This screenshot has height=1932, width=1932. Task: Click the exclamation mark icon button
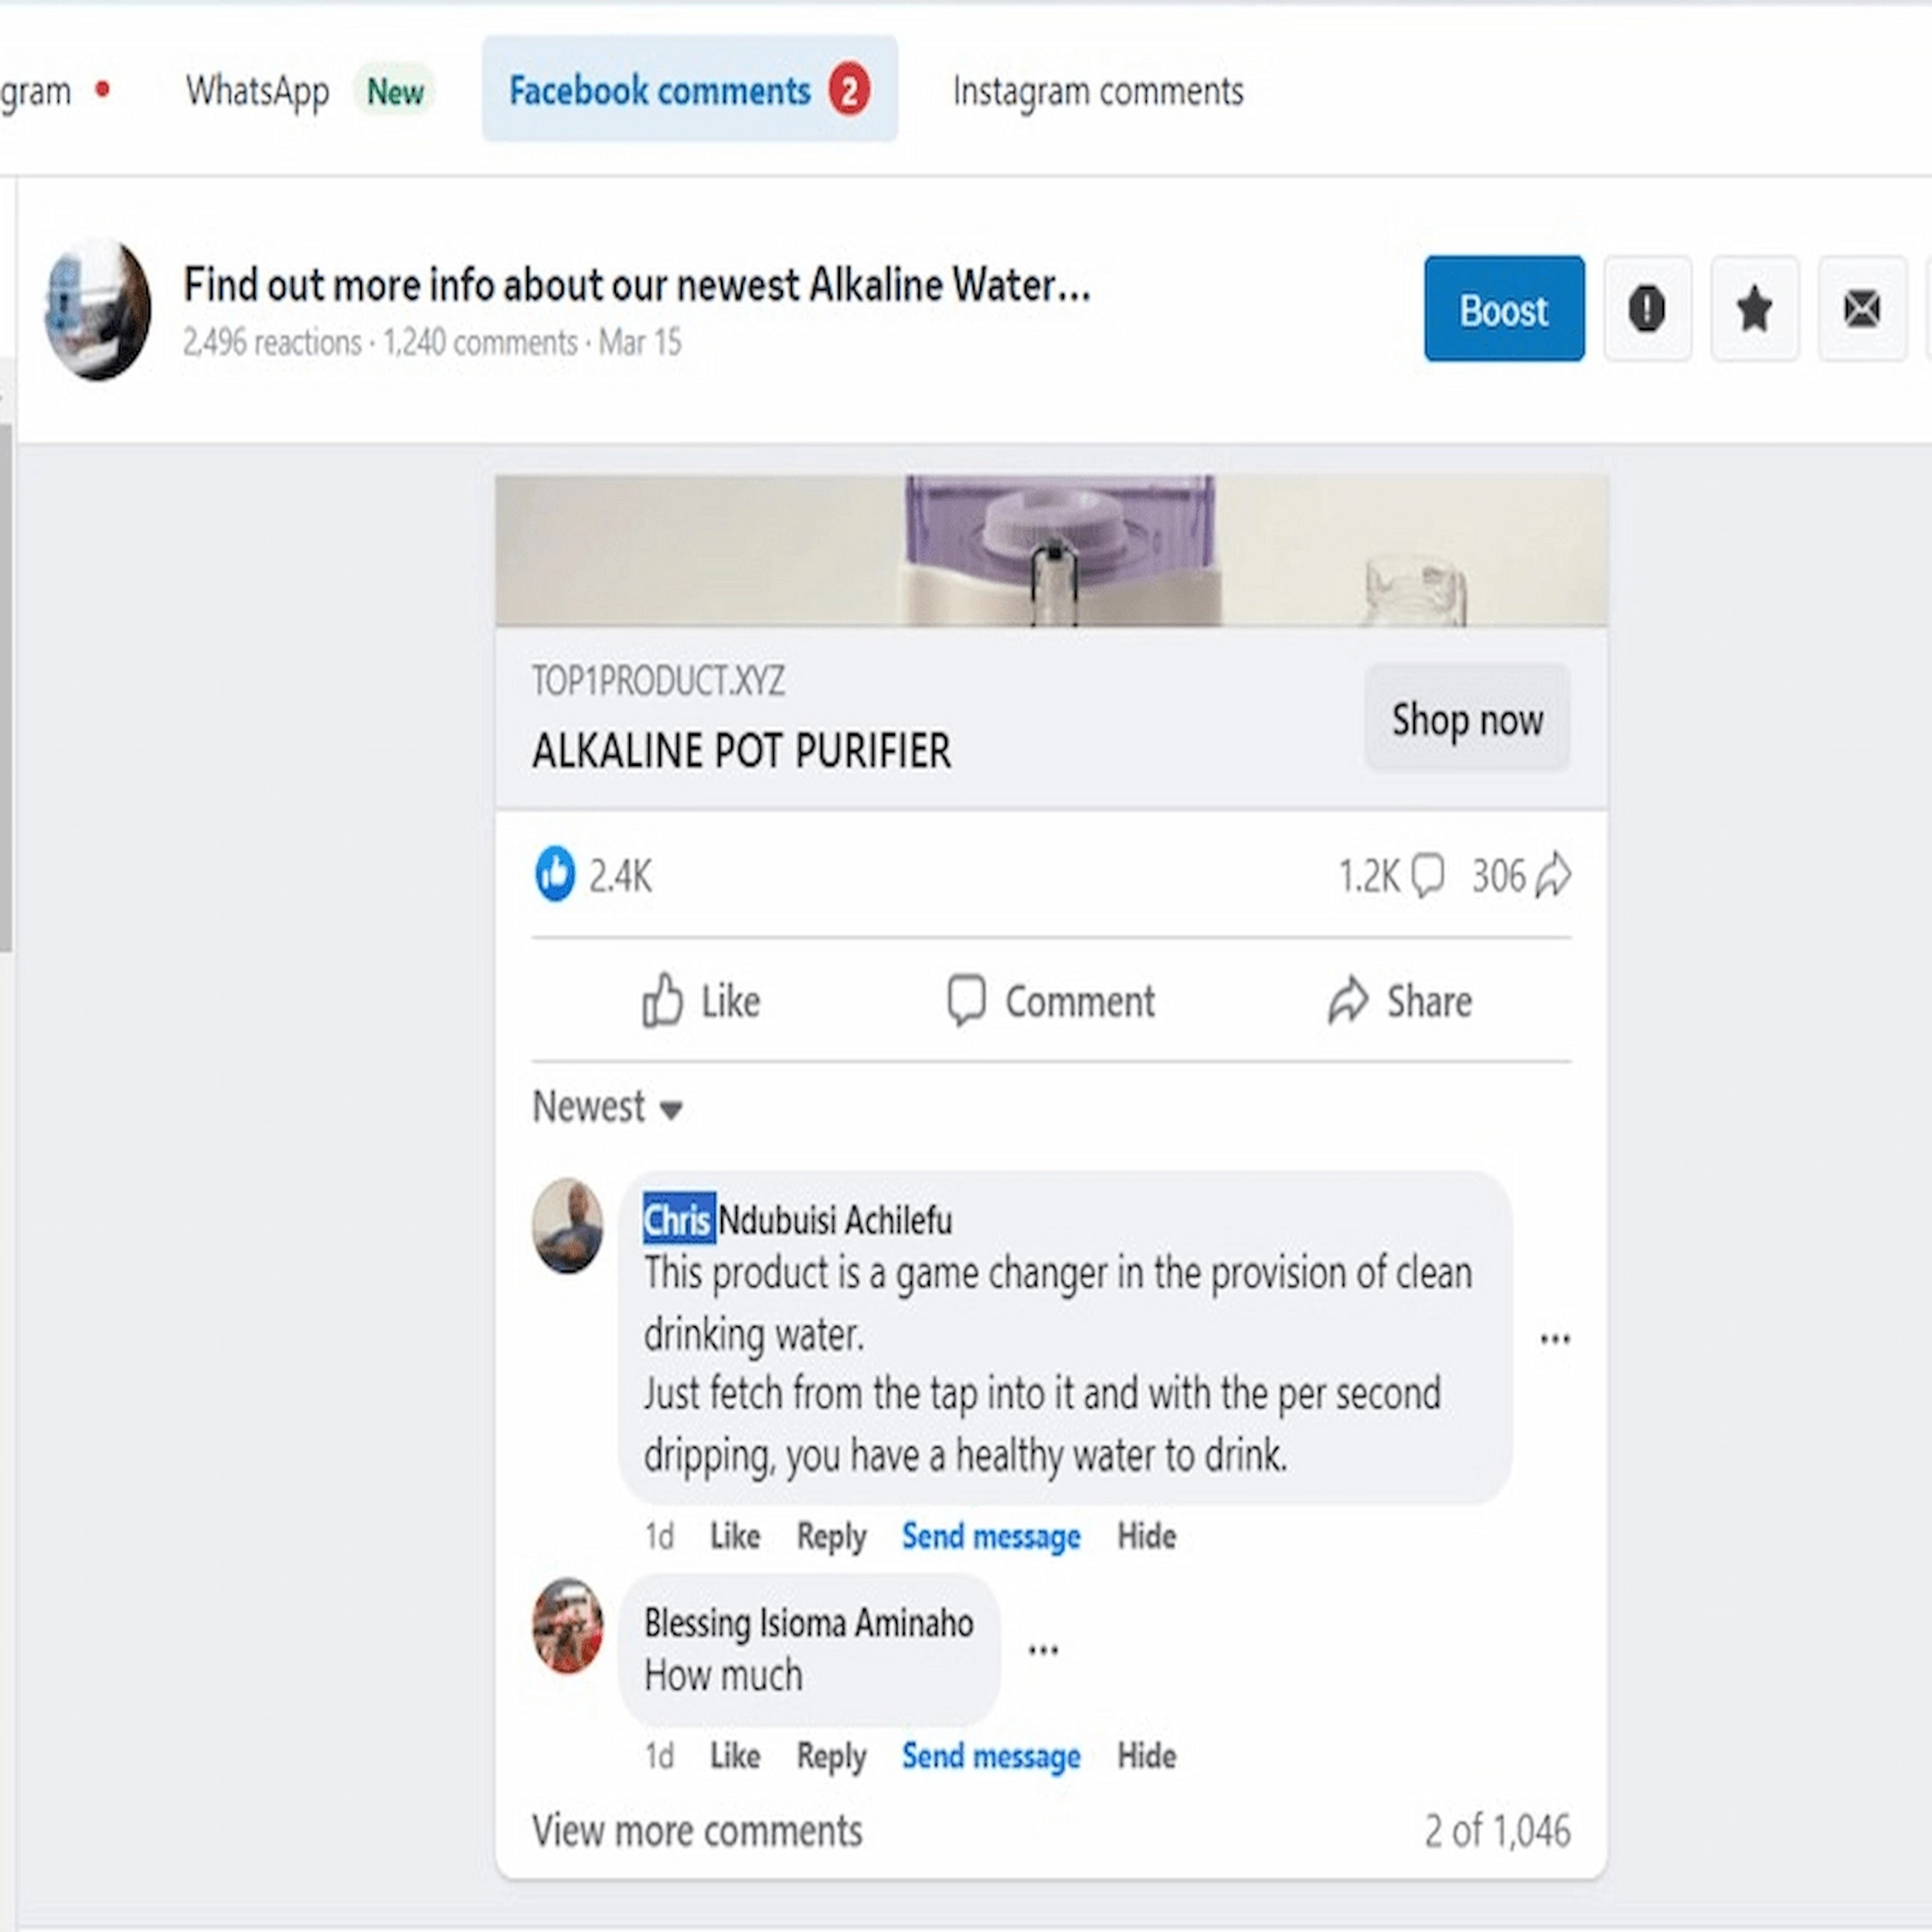pos(1647,308)
